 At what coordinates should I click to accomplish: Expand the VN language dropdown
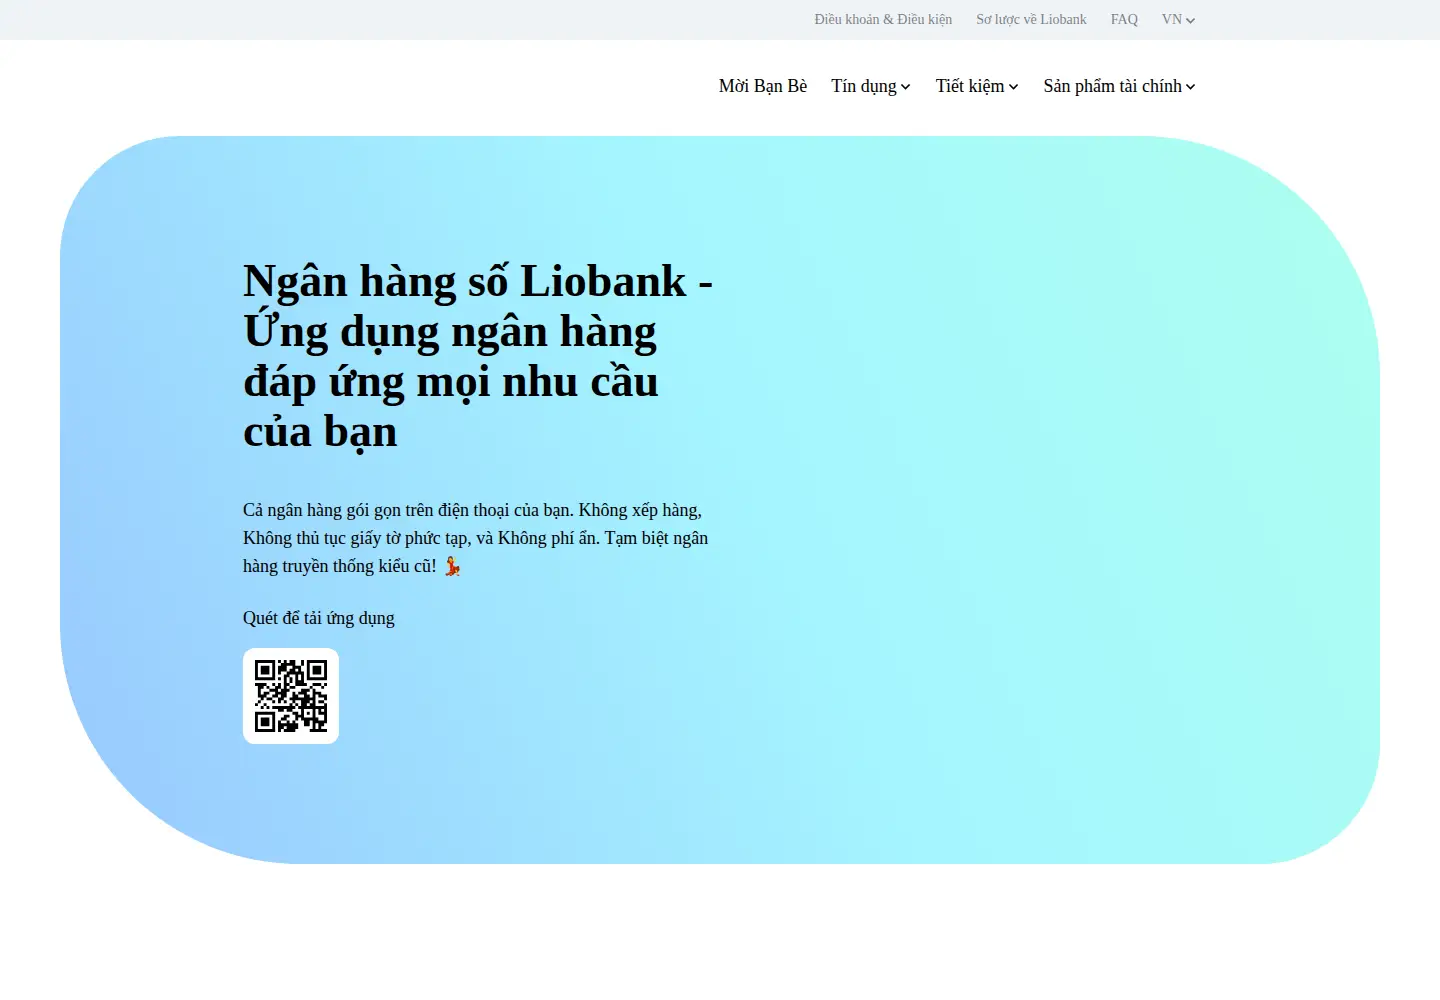pos(1179,19)
